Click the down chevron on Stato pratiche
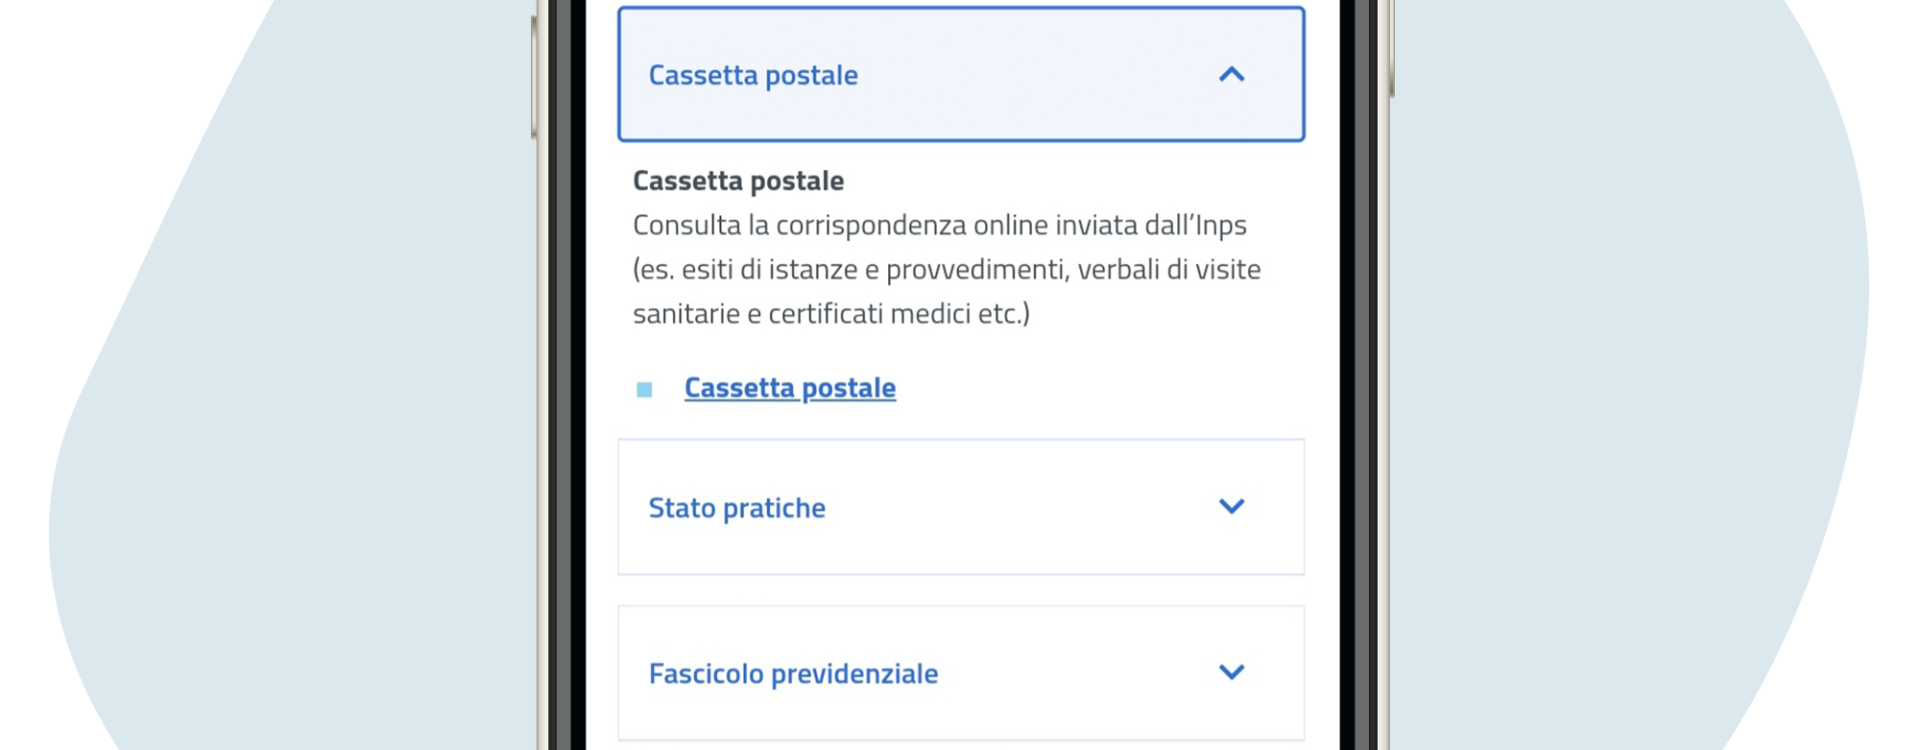Image resolution: width=1920 pixels, height=750 pixels. click(x=1231, y=506)
